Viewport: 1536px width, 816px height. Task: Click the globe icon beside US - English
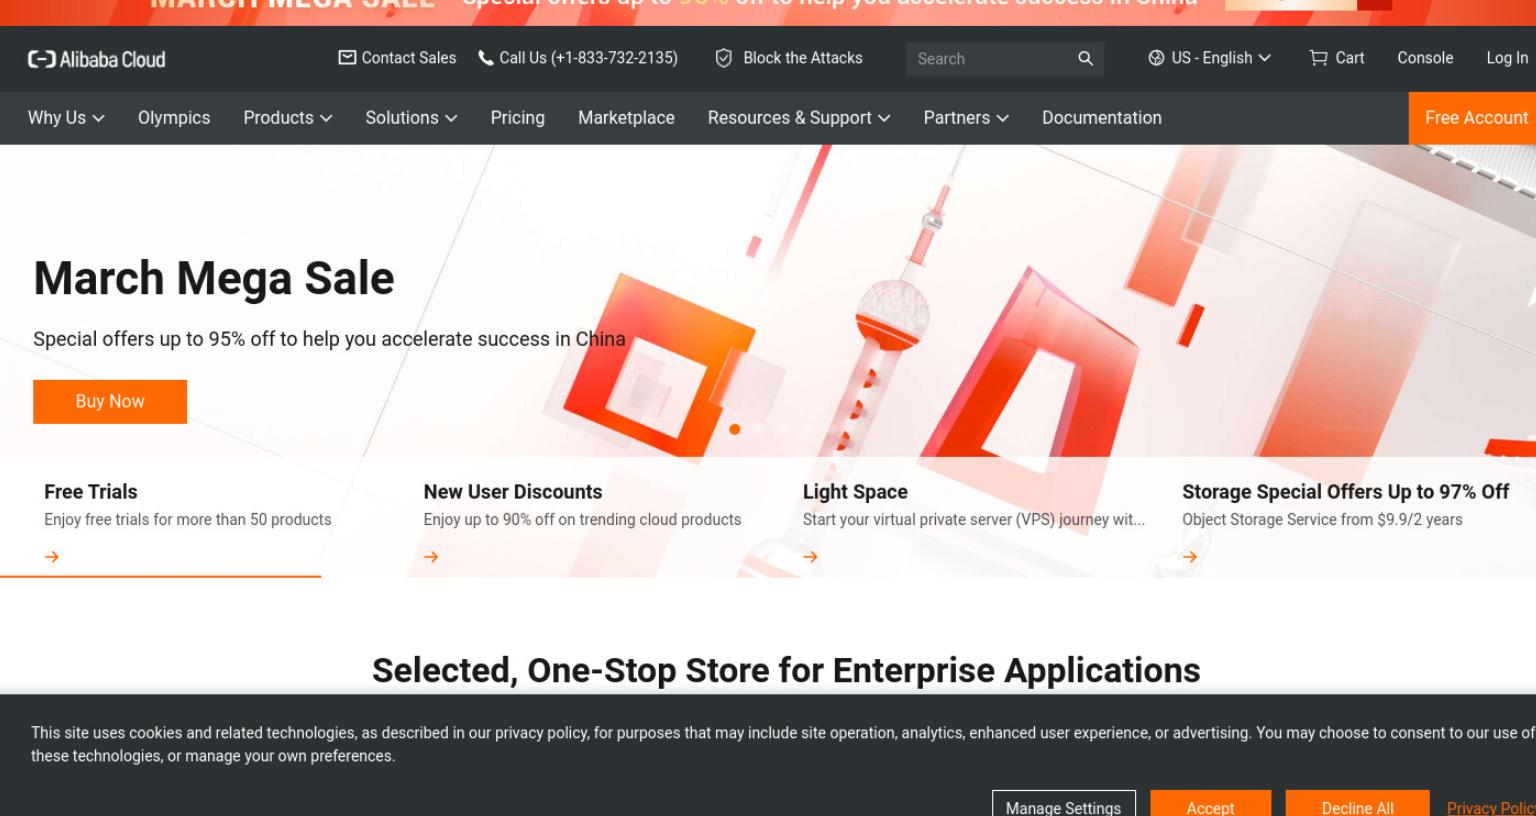pyautogui.click(x=1156, y=58)
